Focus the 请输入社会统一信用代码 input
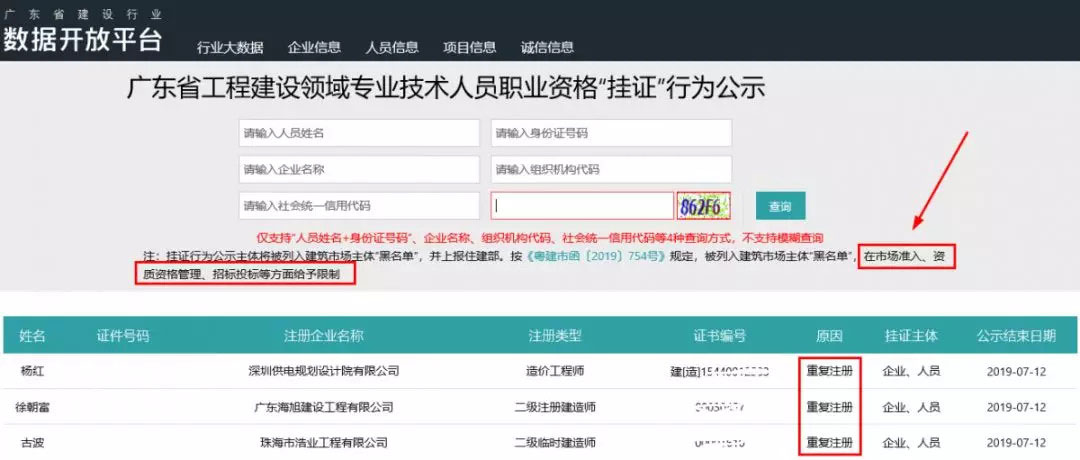1080x460 pixels. 359,205
